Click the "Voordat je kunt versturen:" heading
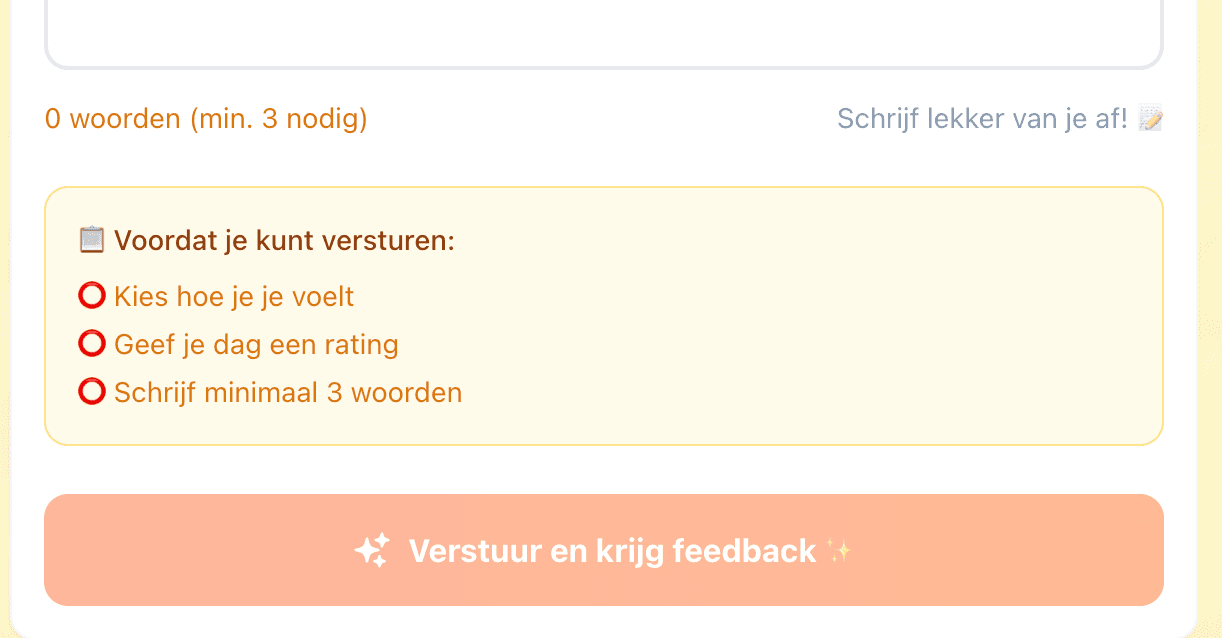 284,240
